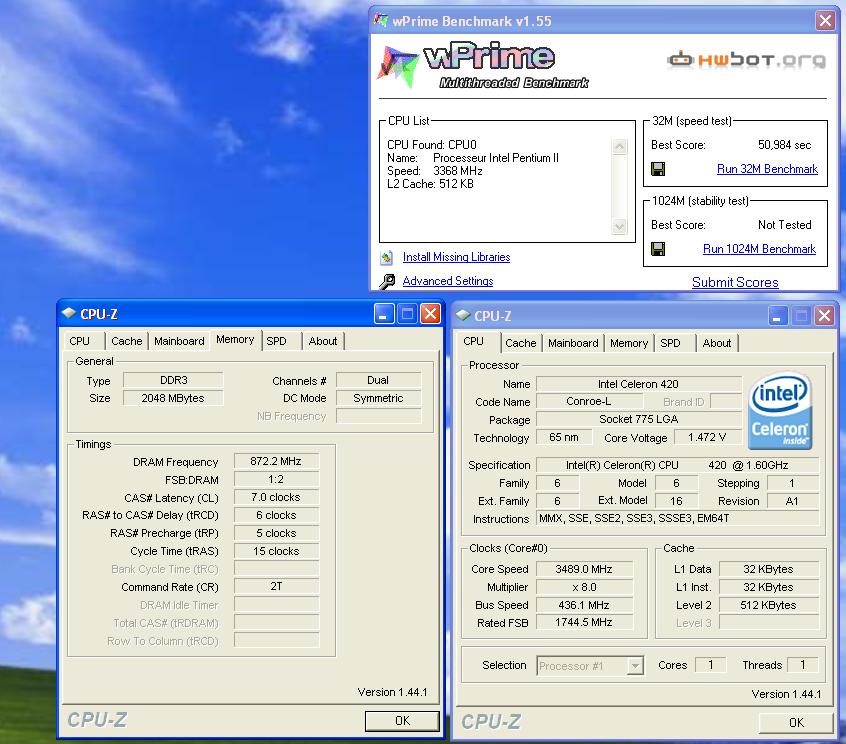
Task: Click wPrime title bar app icon
Action: [x=381, y=21]
